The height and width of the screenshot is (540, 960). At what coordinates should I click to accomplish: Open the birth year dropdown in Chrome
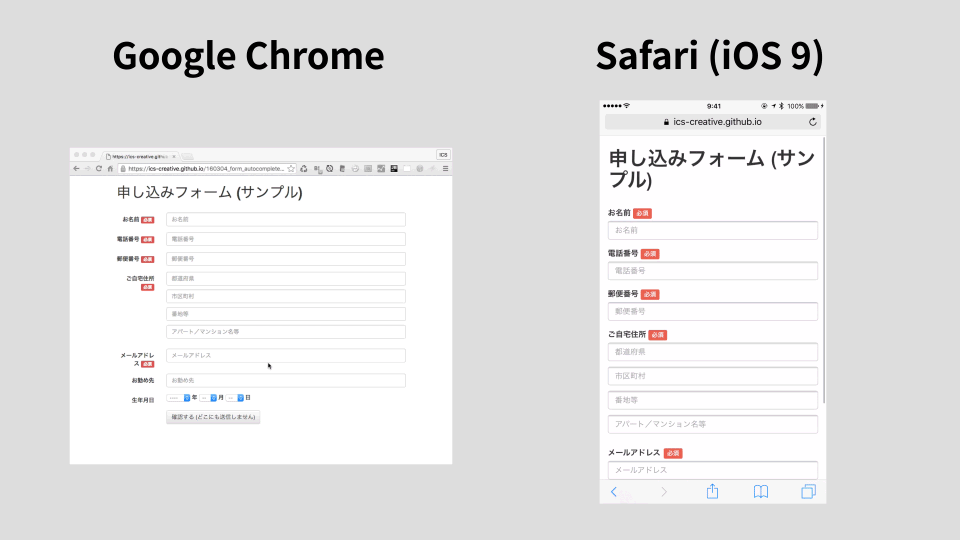(179, 398)
